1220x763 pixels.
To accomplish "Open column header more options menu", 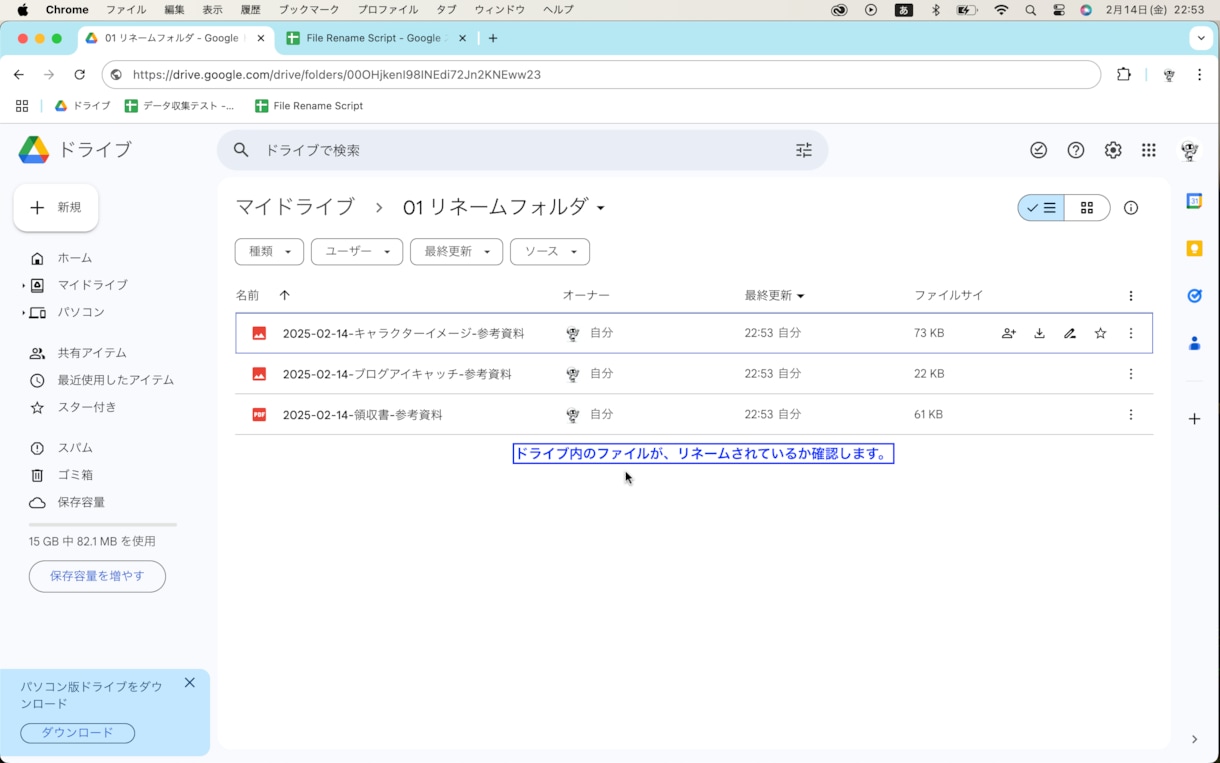I will pyautogui.click(x=1131, y=296).
